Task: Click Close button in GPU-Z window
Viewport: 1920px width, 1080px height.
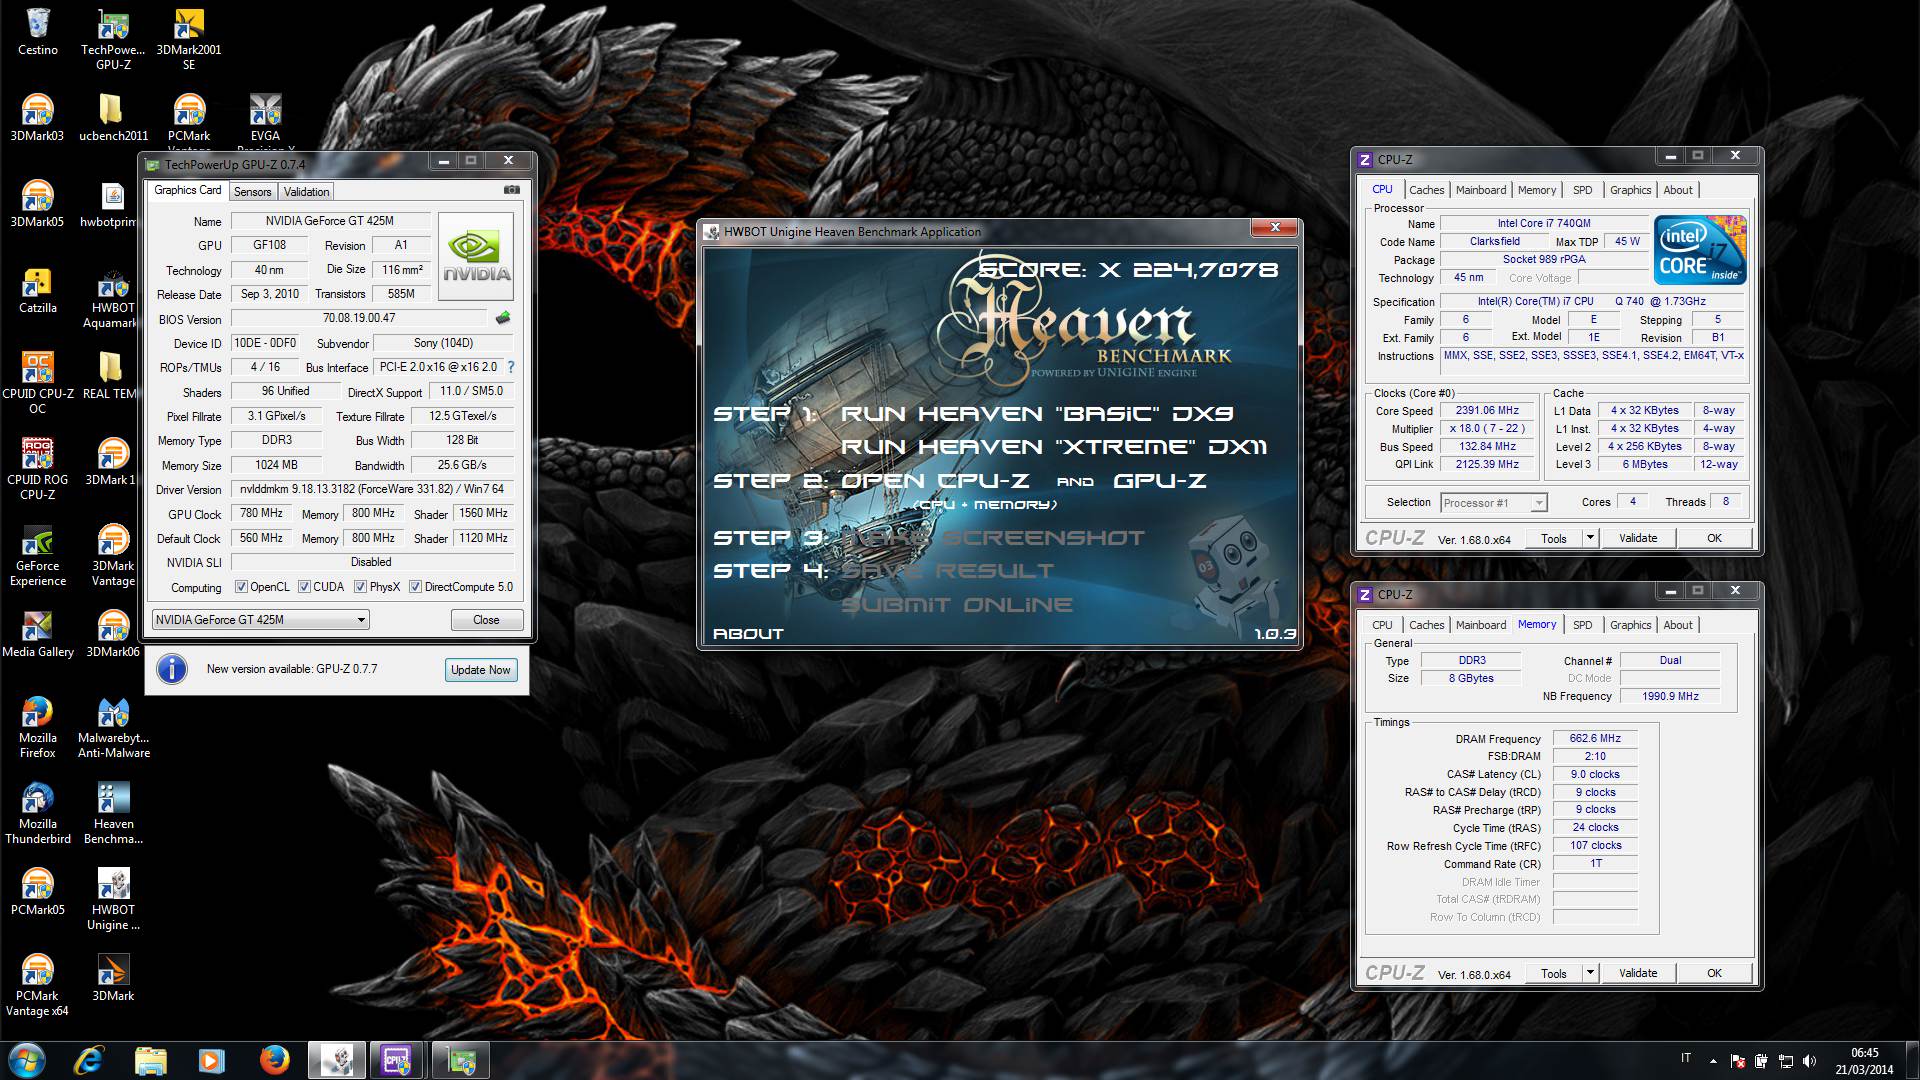Action: pos(486,620)
